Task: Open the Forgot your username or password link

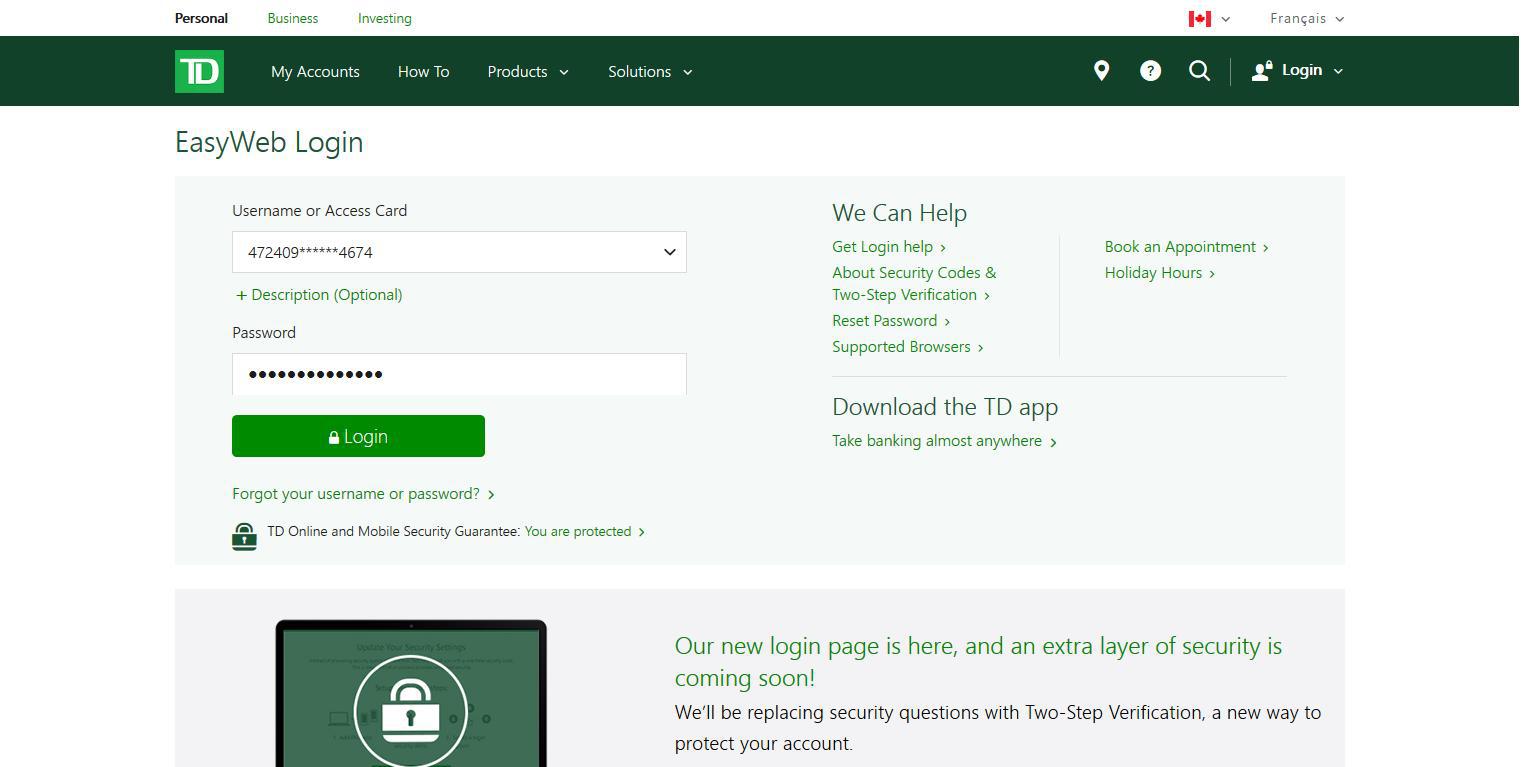Action: click(355, 493)
